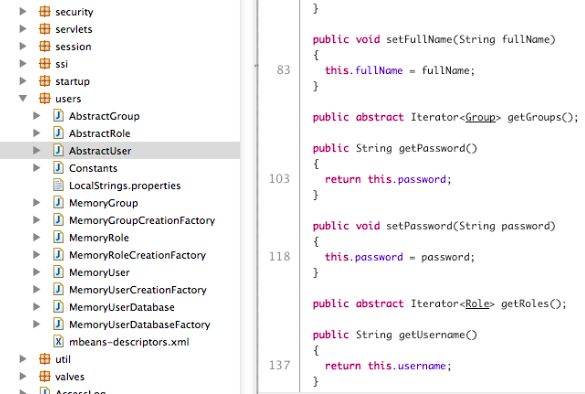Expand the AbstractGroup class node
Viewport: 585px width, 394px height.
[x=37, y=116]
